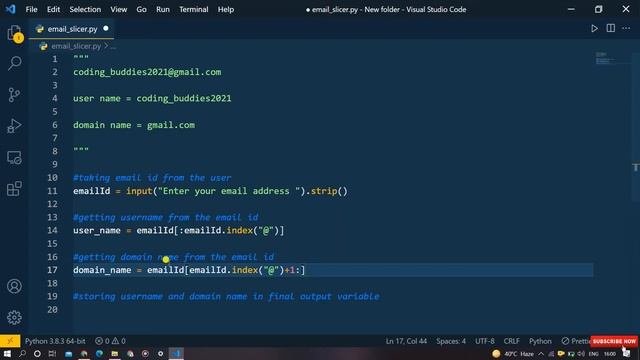Click the system clock in taskbar
This screenshot has height=360, width=640.
(x=610, y=354)
